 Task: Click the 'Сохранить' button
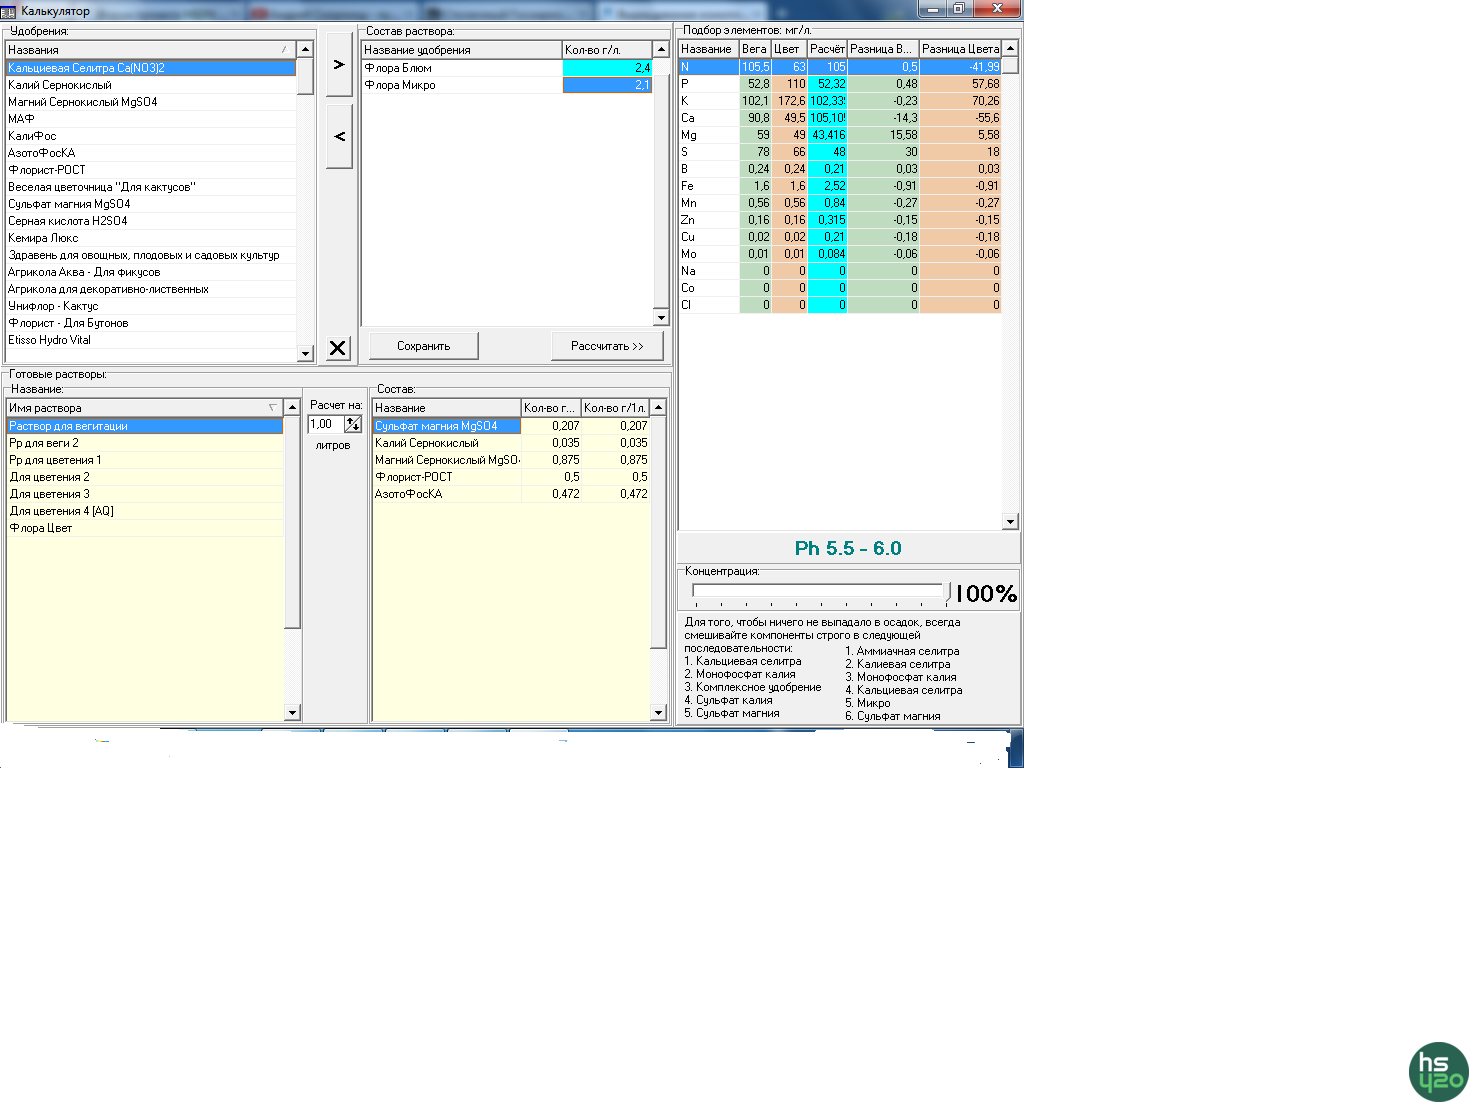pos(423,346)
